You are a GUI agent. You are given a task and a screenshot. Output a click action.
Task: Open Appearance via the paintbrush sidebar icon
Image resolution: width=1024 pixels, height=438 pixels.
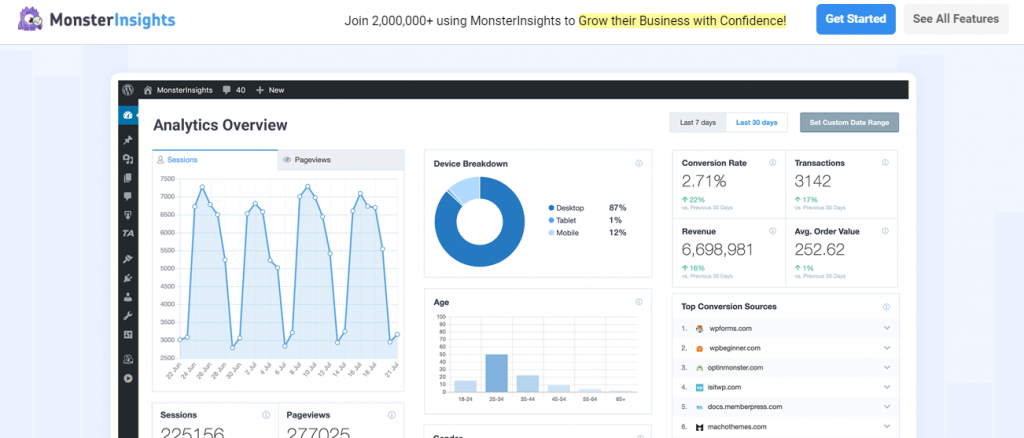point(128,259)
